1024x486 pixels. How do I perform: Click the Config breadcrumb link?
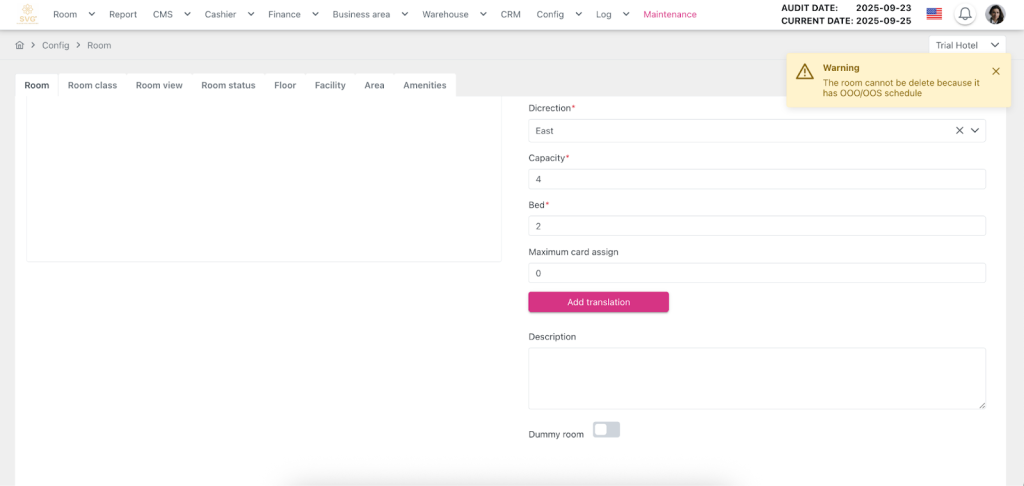coord(55,46)
